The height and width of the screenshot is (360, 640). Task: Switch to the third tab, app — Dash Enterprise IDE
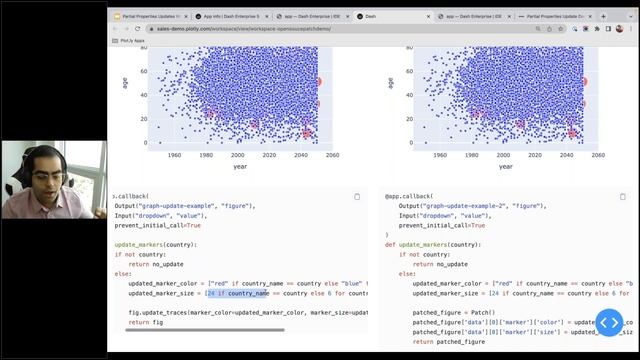[x=313, y=16]
